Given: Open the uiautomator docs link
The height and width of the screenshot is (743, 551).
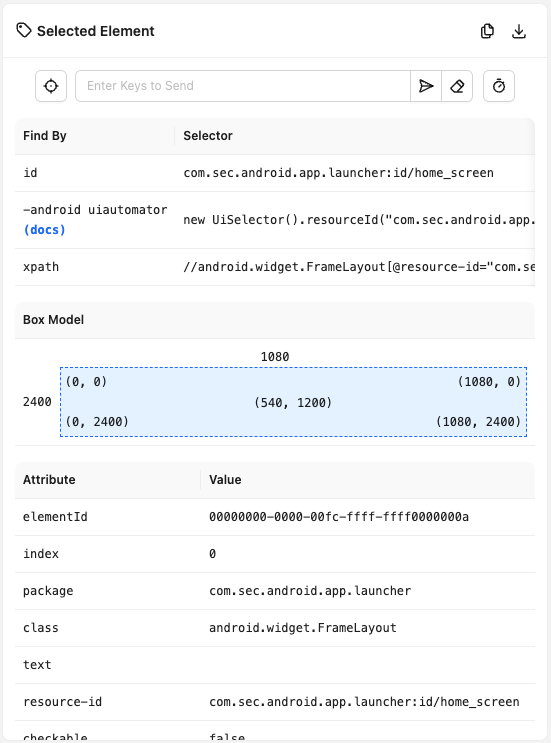Looking at the screenshot, I should (44, 230).
